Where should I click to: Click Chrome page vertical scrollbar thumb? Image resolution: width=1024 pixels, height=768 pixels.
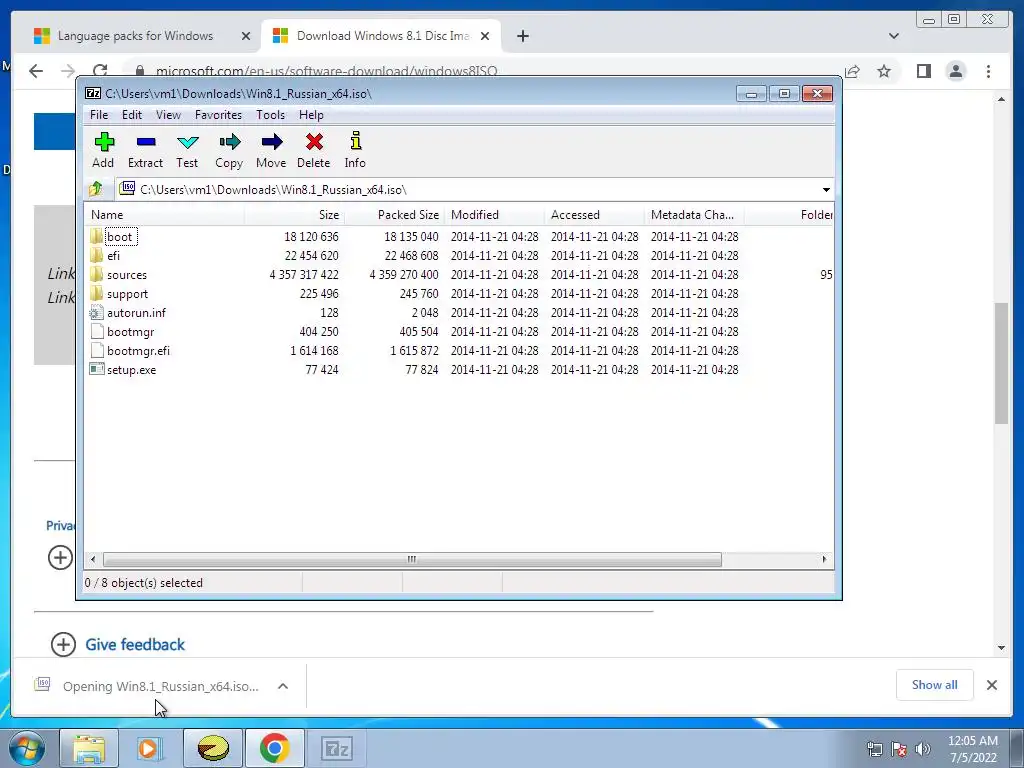pyautogui.click(x=1001, y=363)
